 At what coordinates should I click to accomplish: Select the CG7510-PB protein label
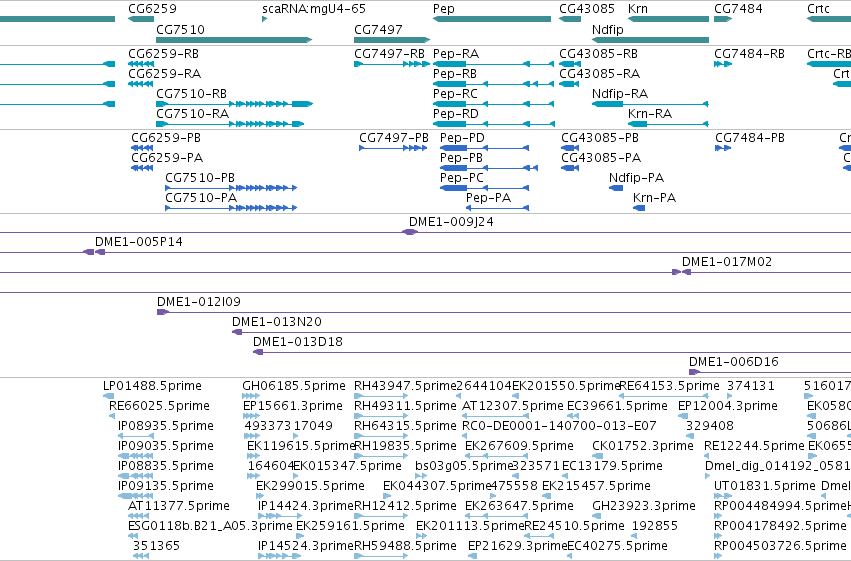point(200,178)
